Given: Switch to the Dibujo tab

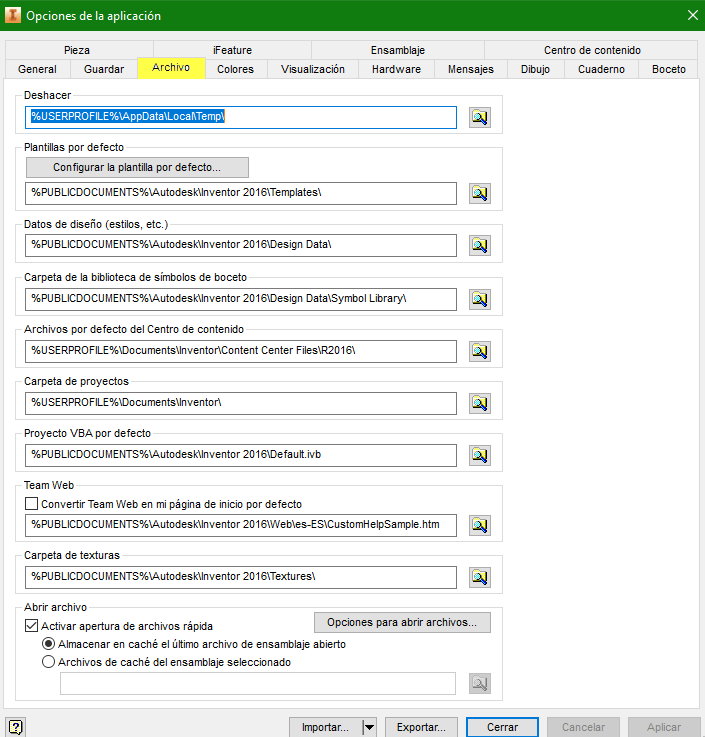Looking at the screenshot, I should (x=535, y=69).
